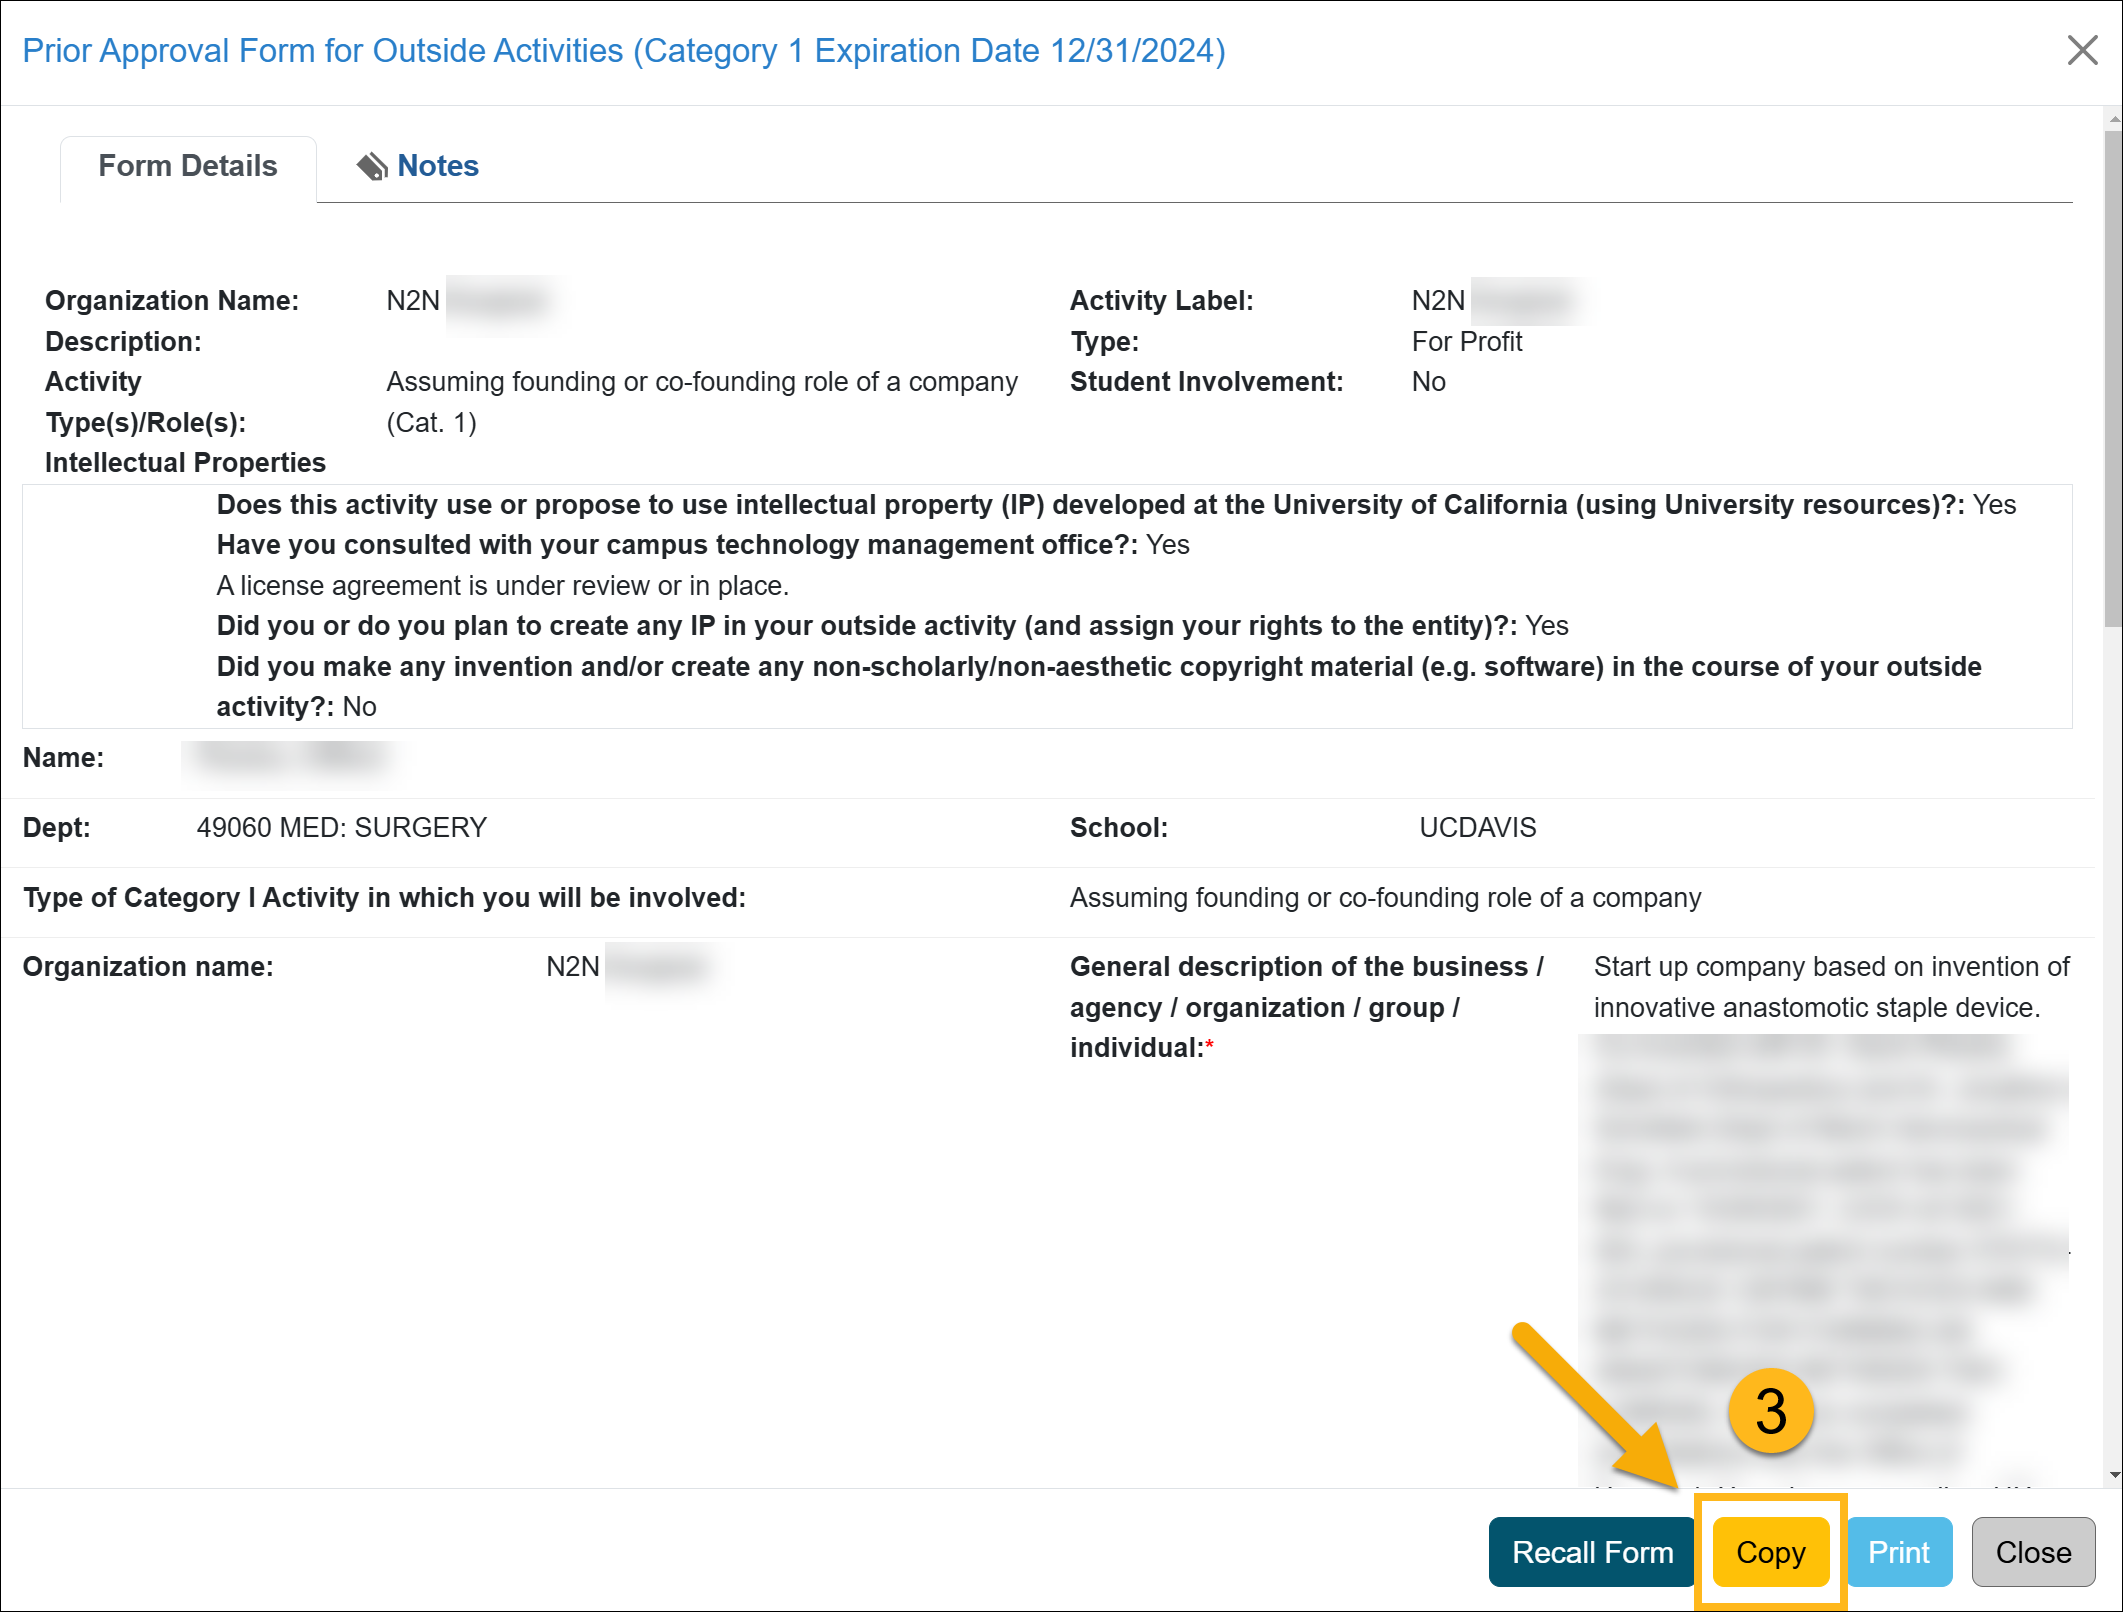Image resolution: width=2123 pixels, height=1612 pixels.
Task: Print the prior approval form
Action: click(x=1898, y=1552)
